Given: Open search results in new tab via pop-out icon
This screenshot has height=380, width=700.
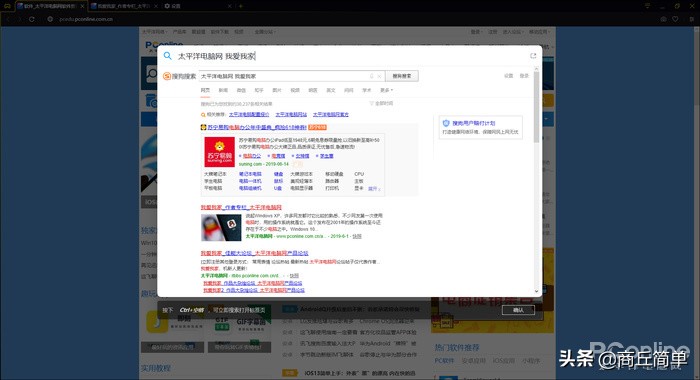Looking at the screenshot, I should (533, 56).
